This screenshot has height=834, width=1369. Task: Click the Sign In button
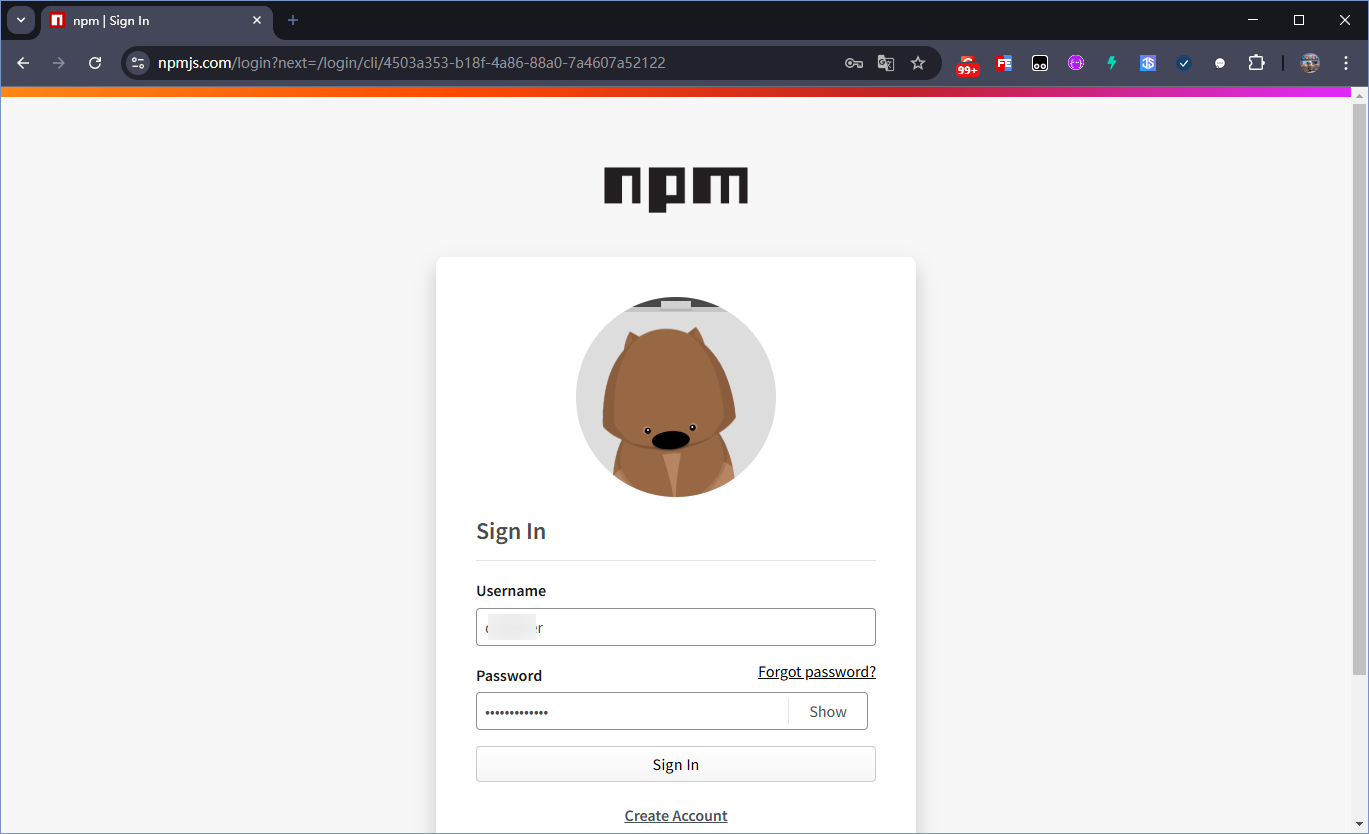(x=675, y=763)
